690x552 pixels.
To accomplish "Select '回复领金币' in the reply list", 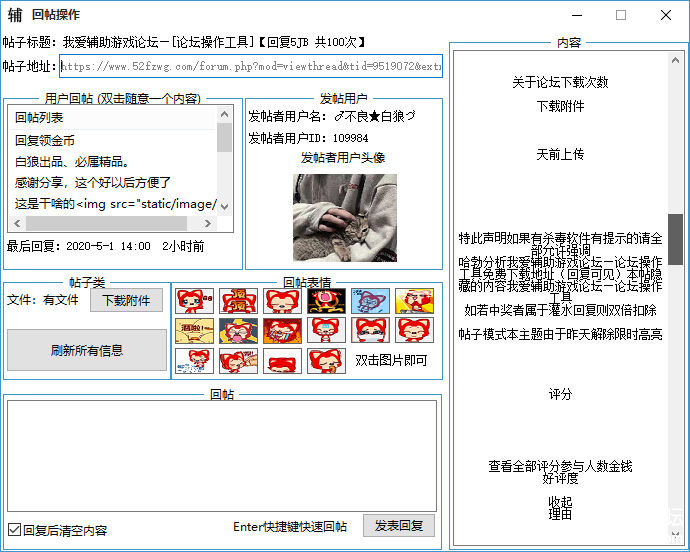I will click(45, 140).
